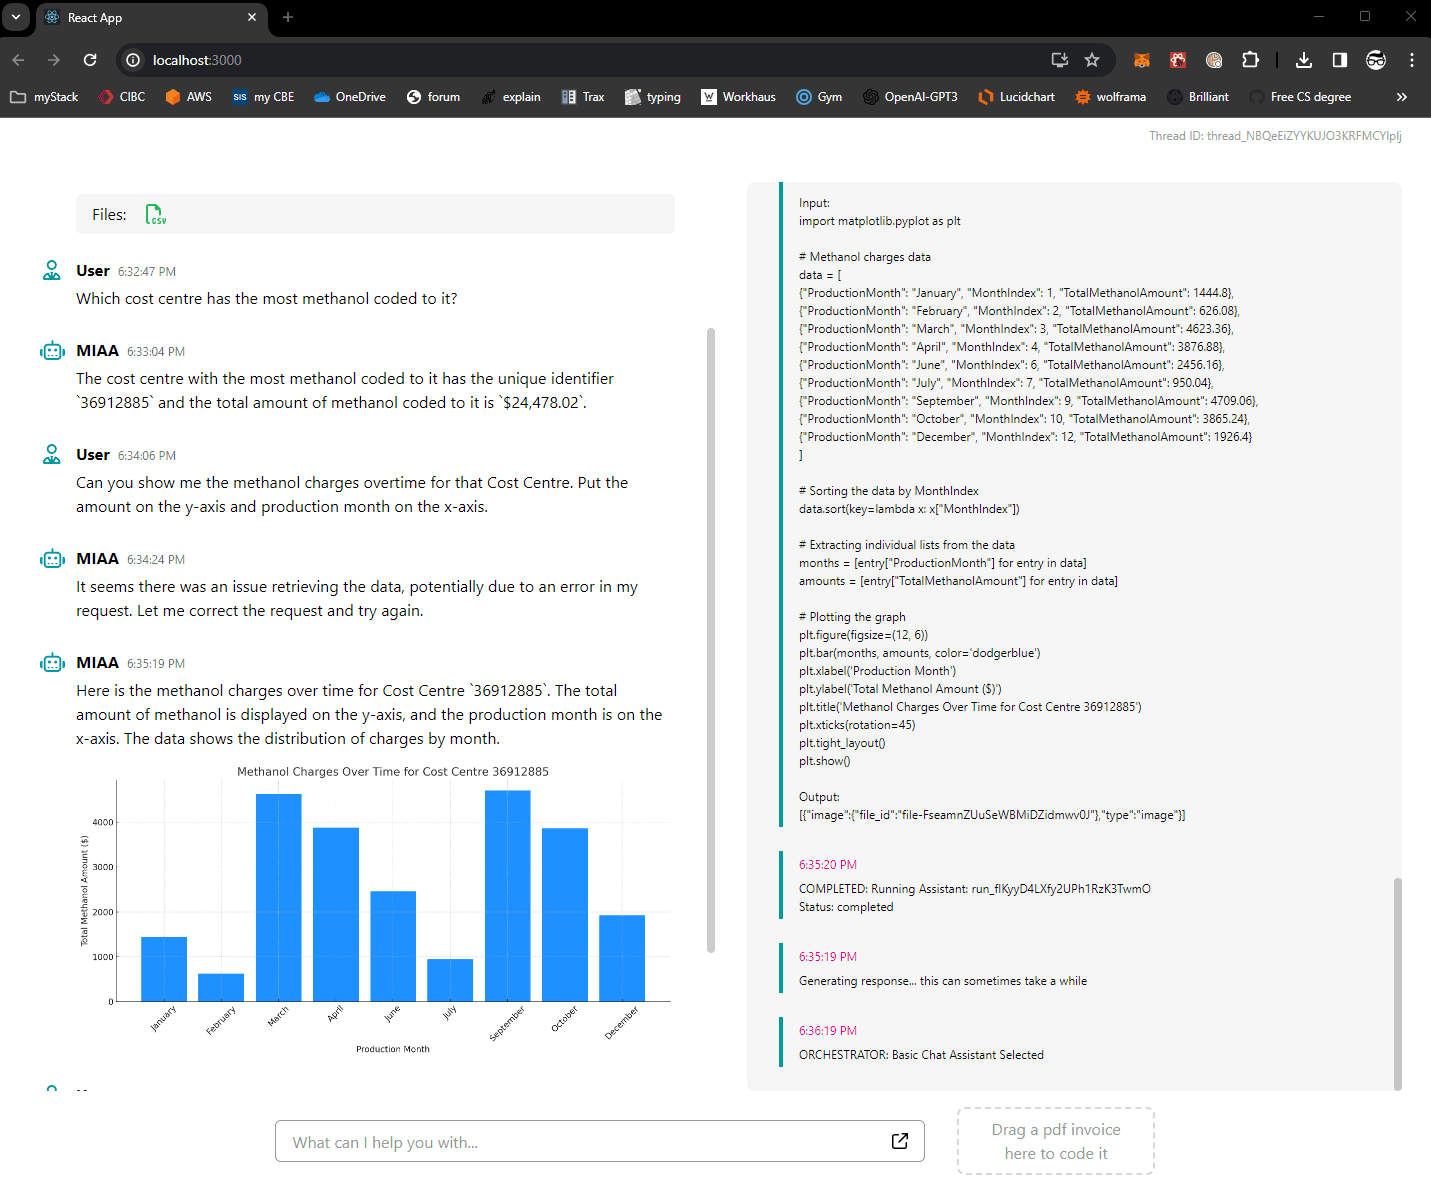The height and width of the screenshot is (1189, 1431).
Task: Click the User avatar icon
Action: [x=51, y=269]
